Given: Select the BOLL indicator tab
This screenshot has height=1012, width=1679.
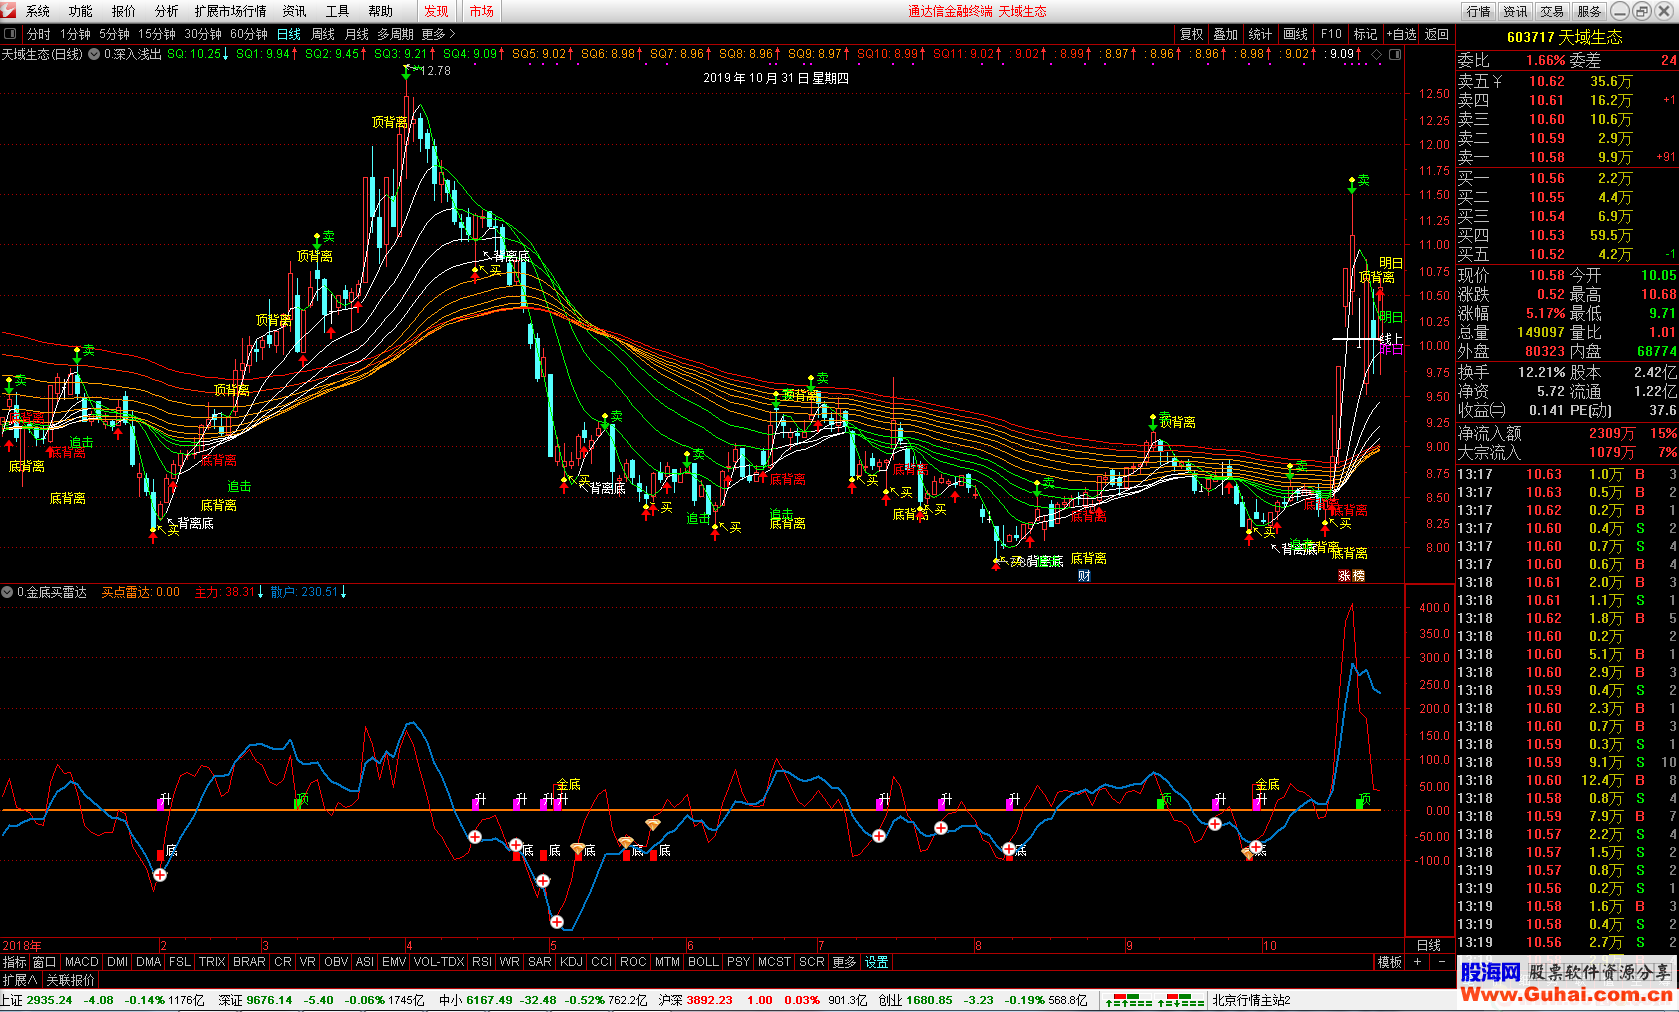Looking at the screenshot, I should pos(703,962).
